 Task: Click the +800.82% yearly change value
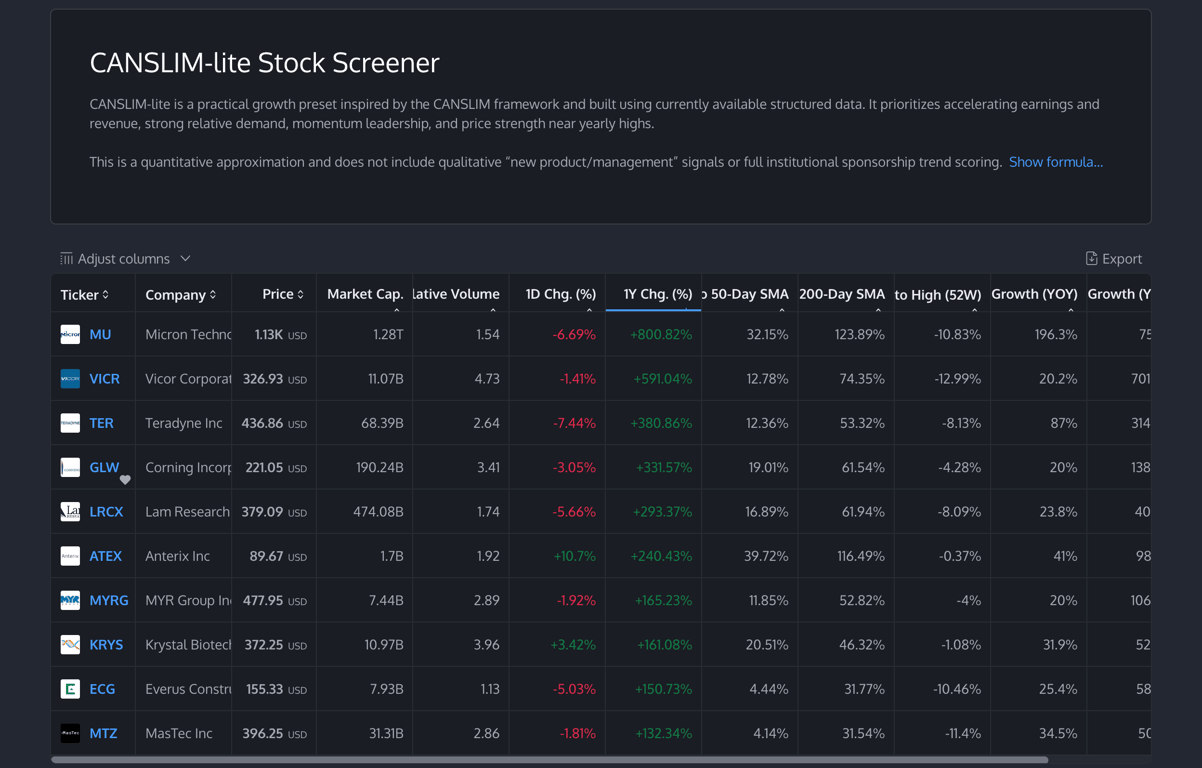pyautogui.click(x=661, y=335)
